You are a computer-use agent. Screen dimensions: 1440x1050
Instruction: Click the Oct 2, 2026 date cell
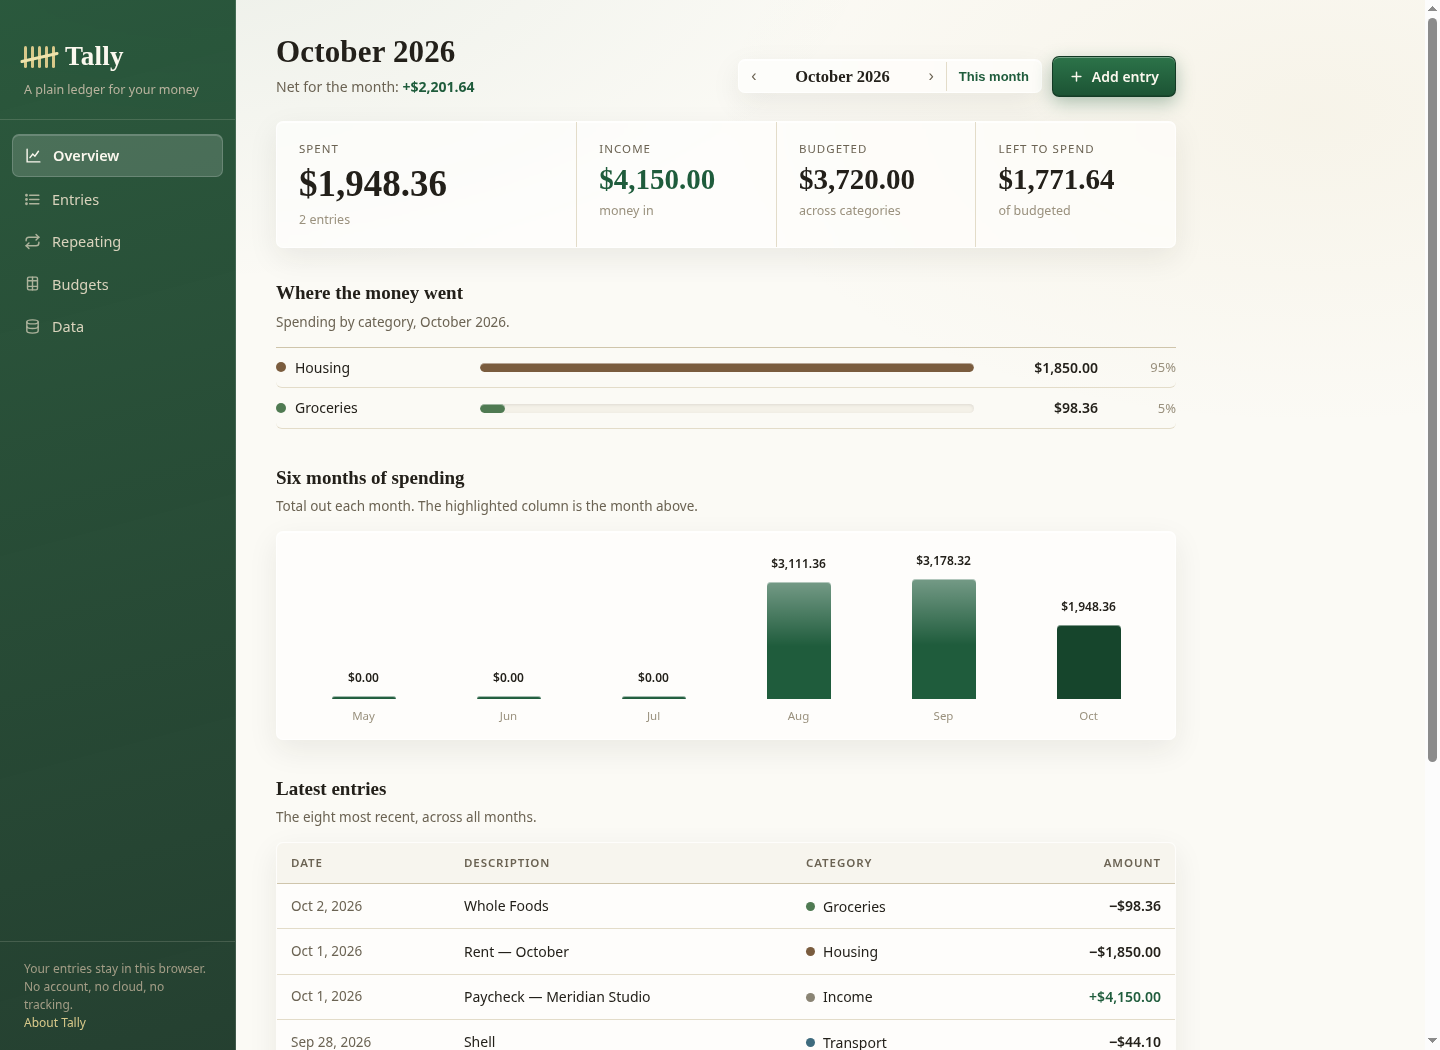point(327,906)
